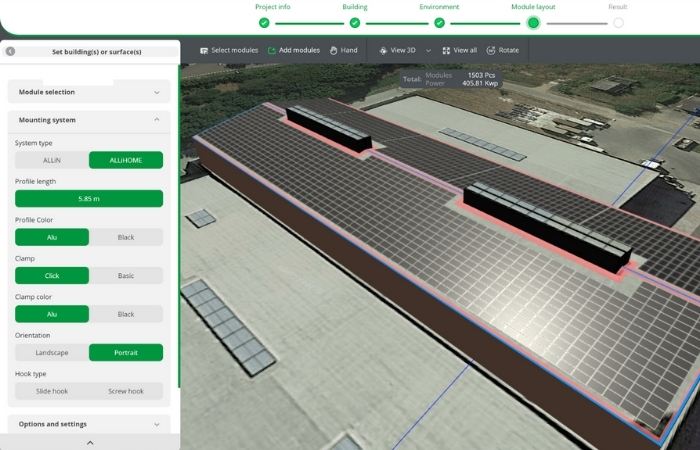Go to Result step
The width and height of the screenshot is (700, 450).
coord(618,7)
